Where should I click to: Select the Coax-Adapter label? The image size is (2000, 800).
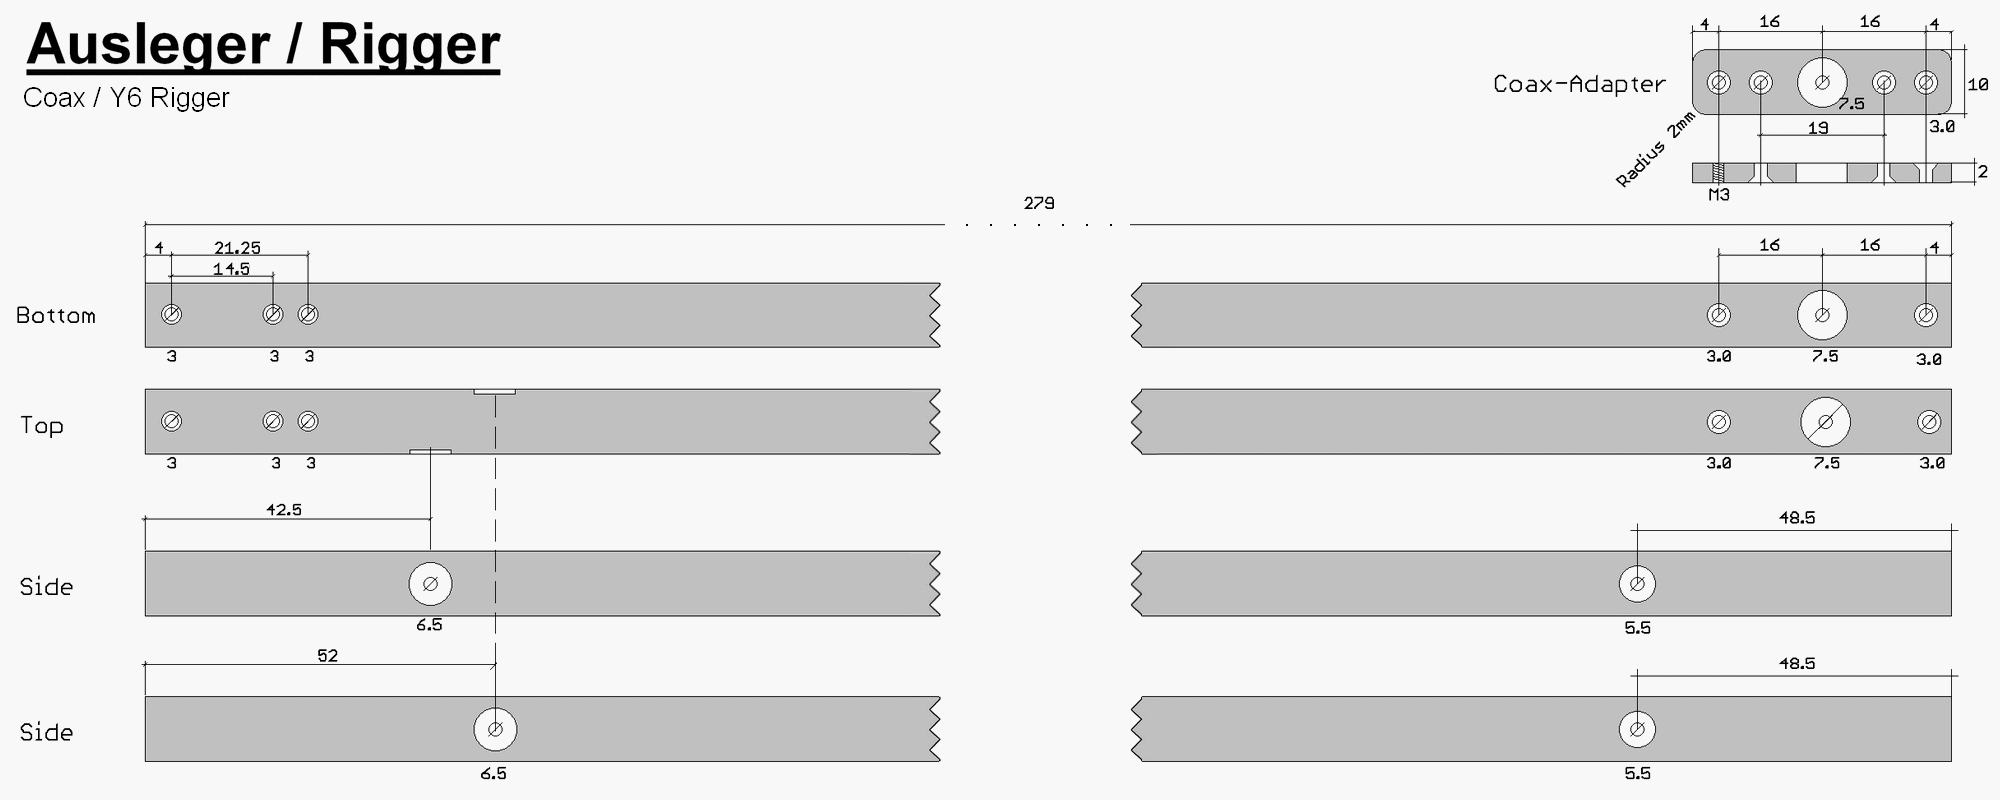1578,84
